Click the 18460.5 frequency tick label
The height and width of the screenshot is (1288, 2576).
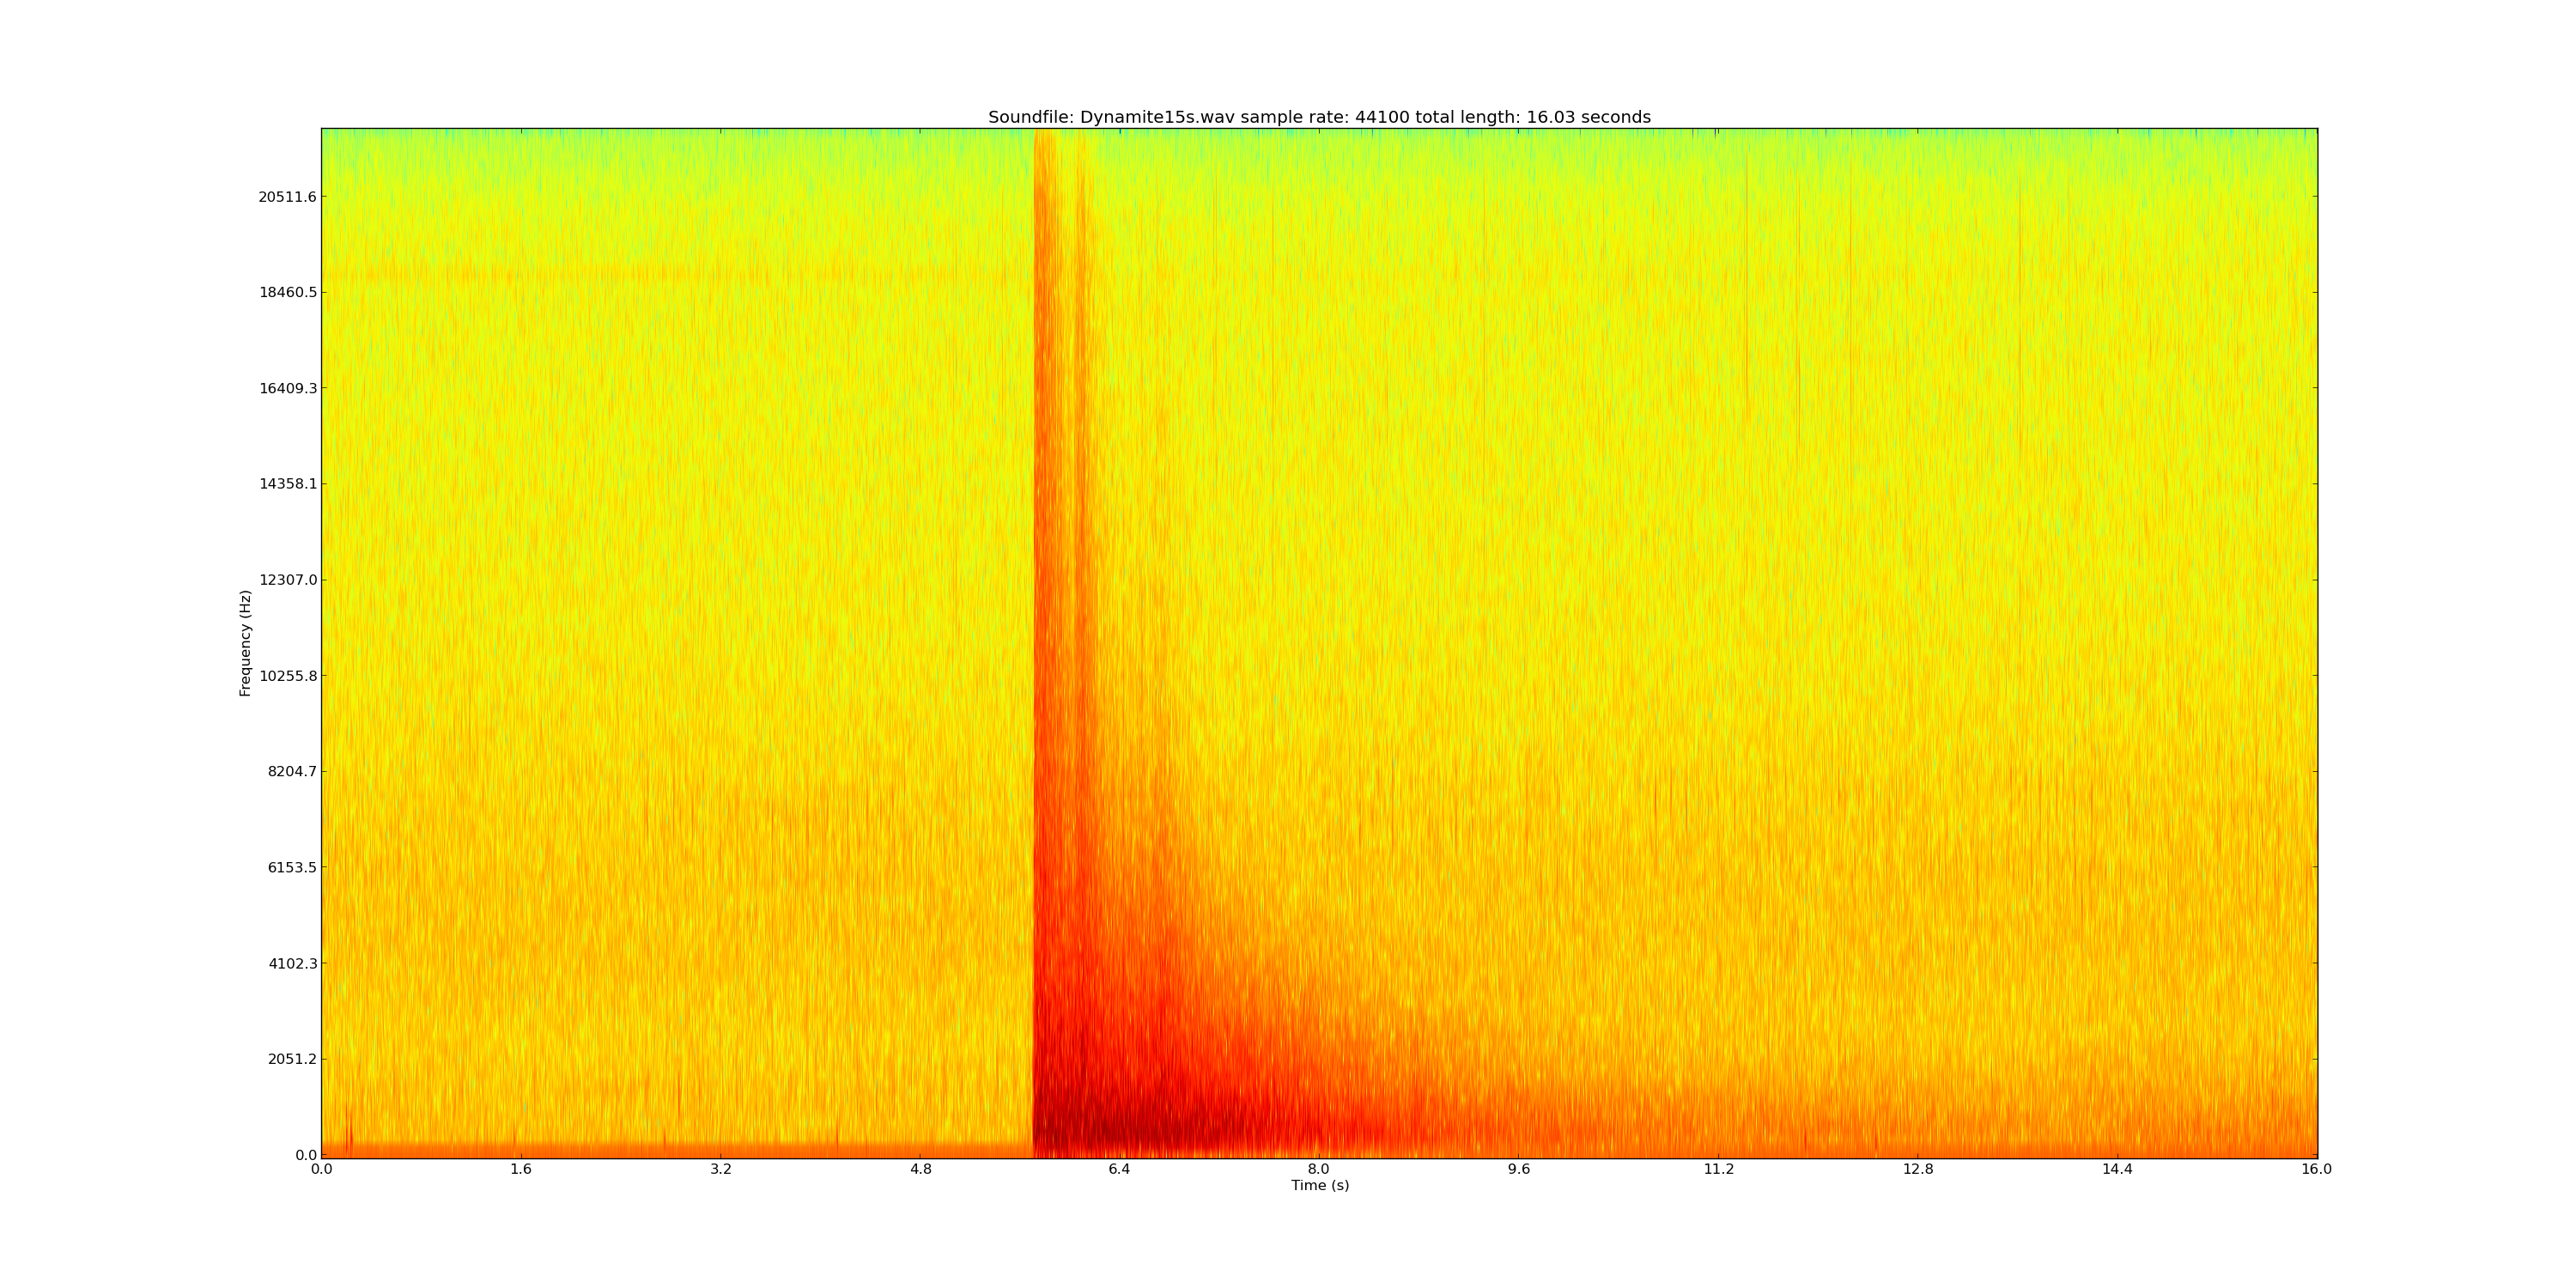pos(287,293)
